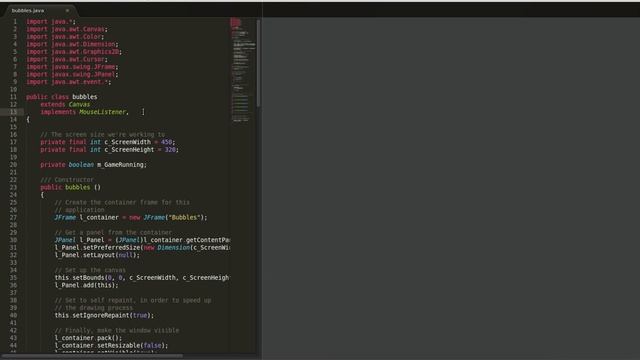
Task: Click 'this.setIgnoreRepaint(true);' line
Action: coord(104,316)
